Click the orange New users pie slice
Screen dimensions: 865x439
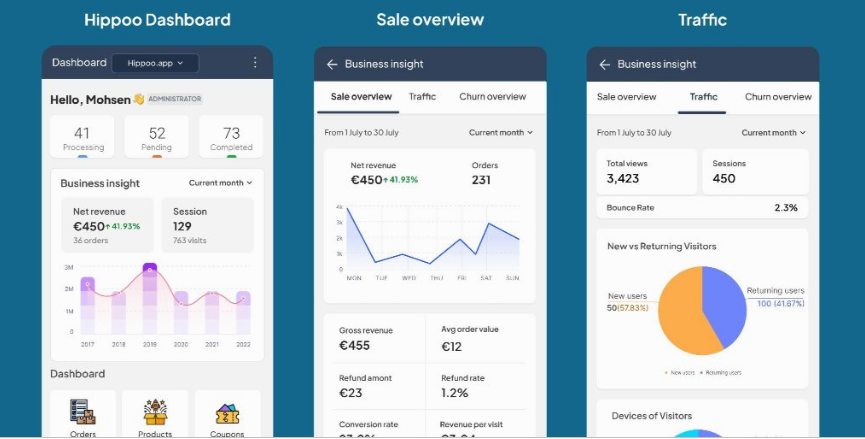681,312
